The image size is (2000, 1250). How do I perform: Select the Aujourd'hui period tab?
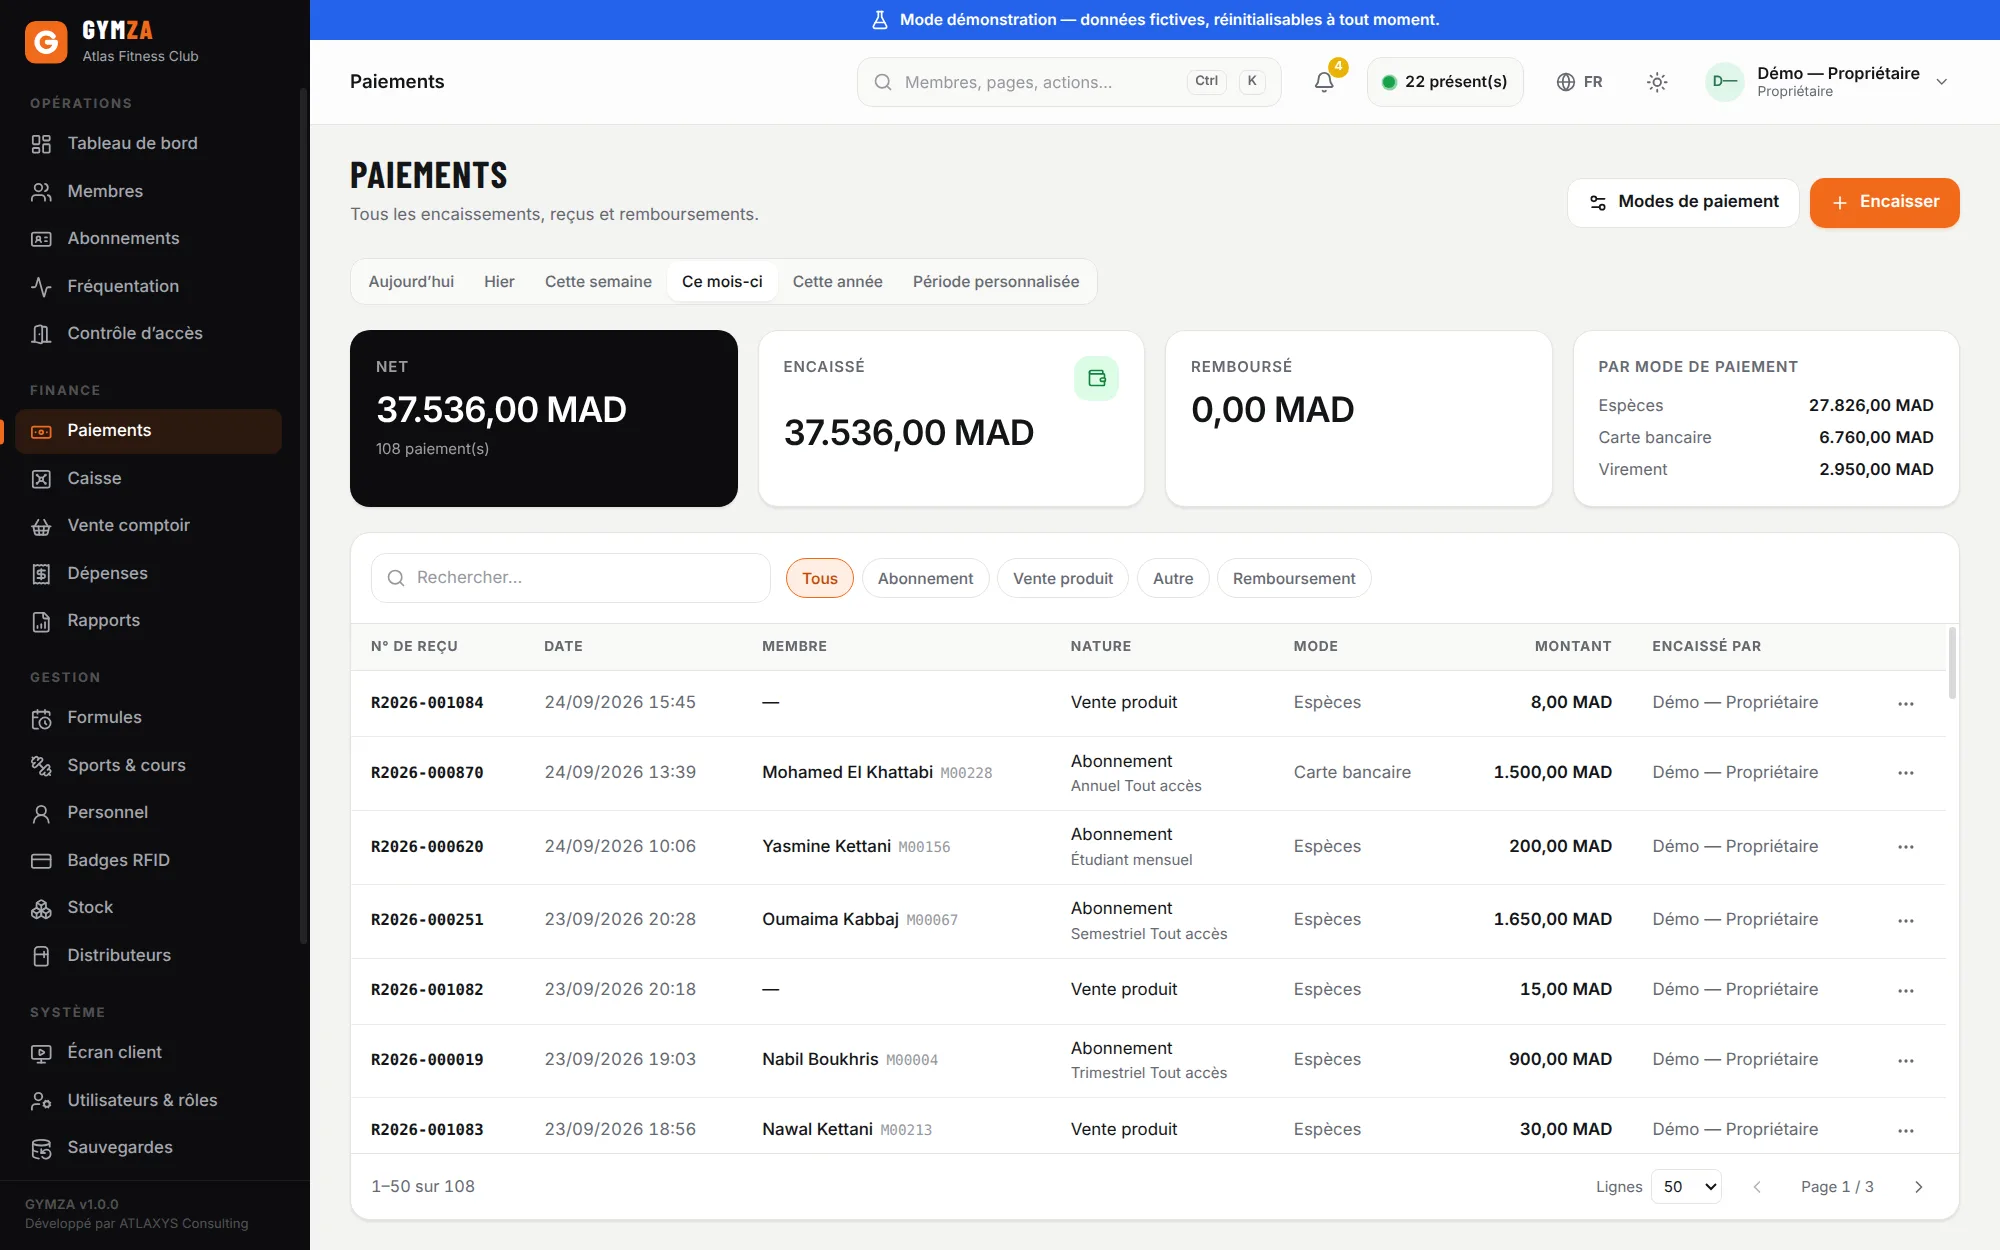point(411,282)
